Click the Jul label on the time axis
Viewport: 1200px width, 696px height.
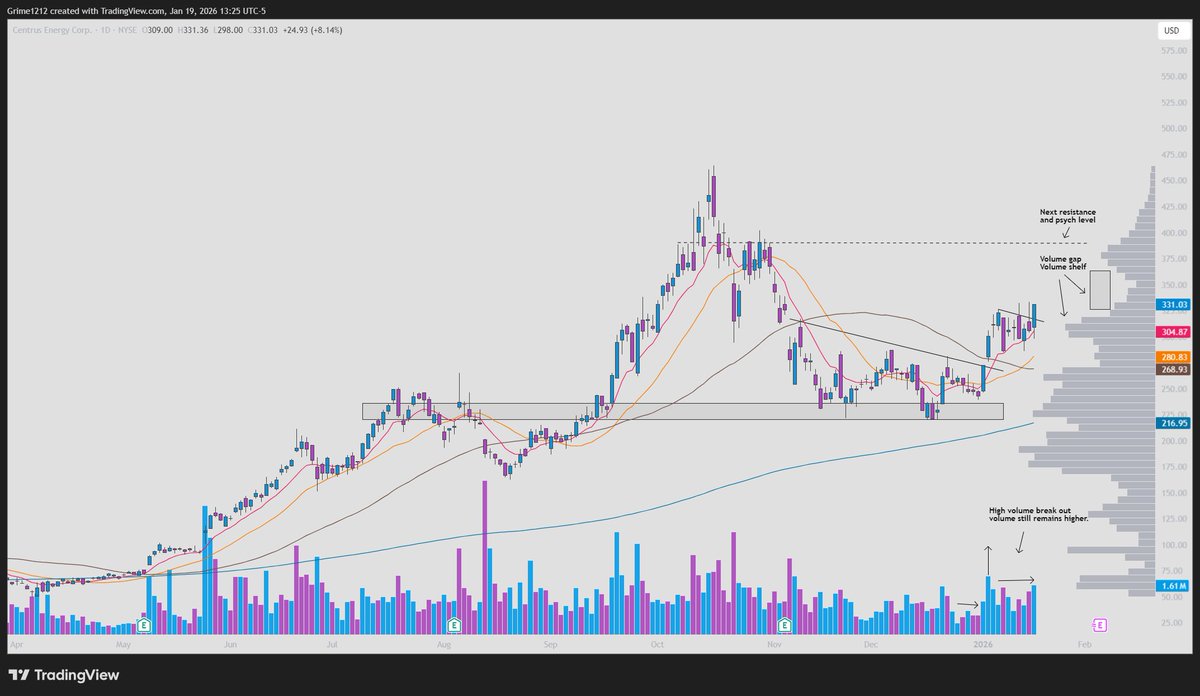pyautogui.click(x=333, y=647)
